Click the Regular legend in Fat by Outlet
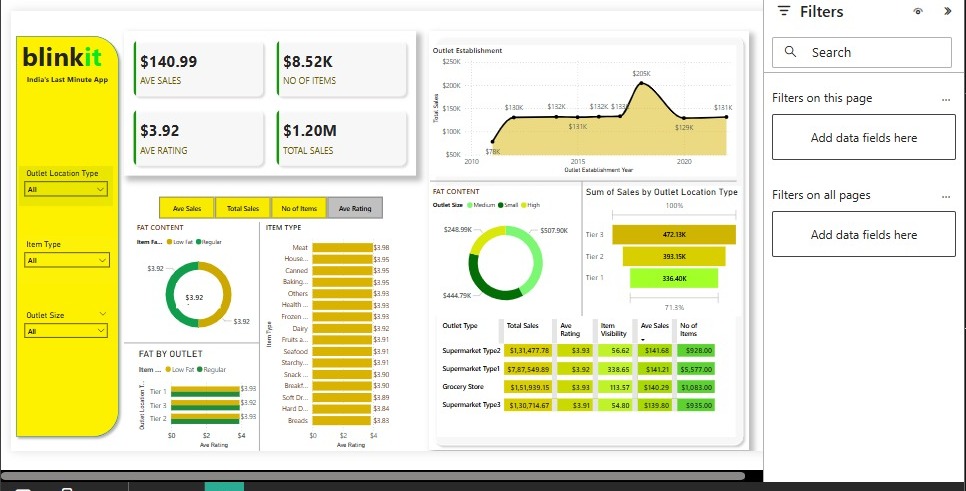The image size is (966, 491). click(x=211, y=370)
